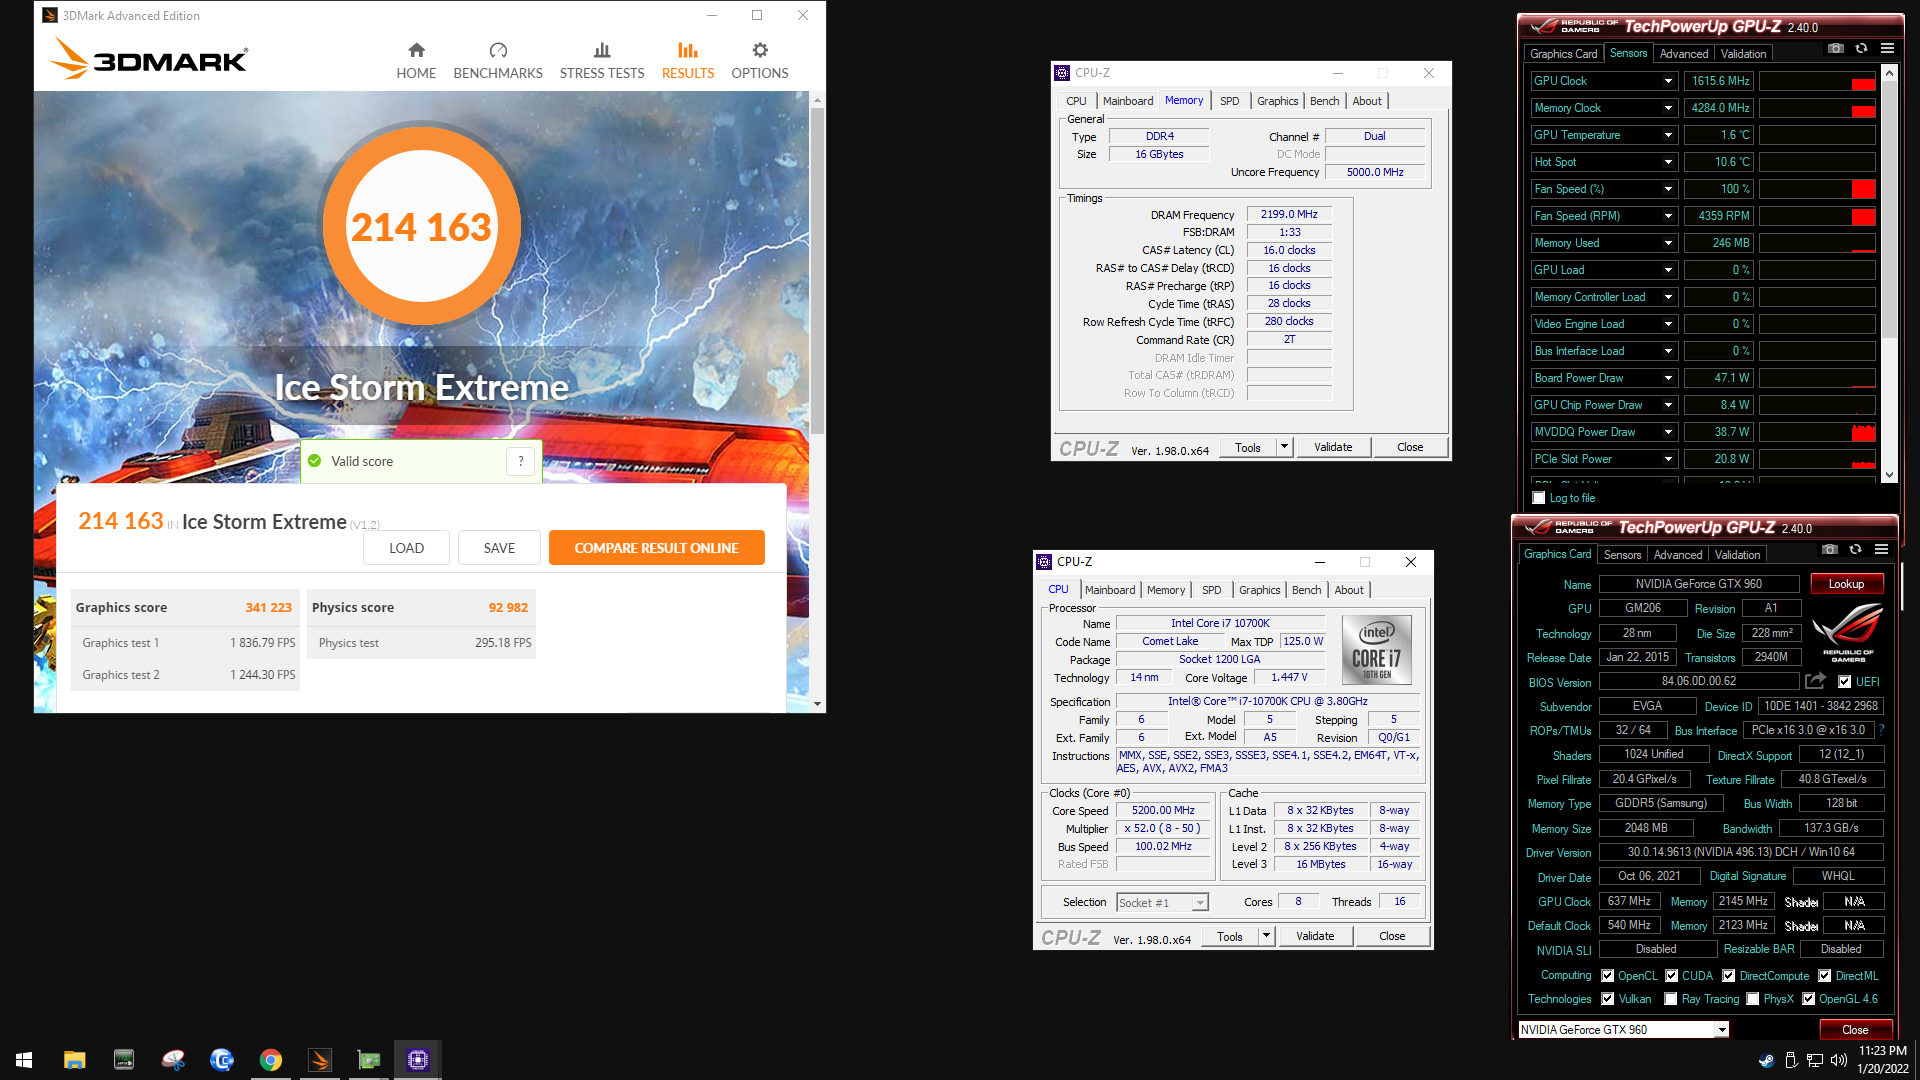This screenshot has height=1080, width=1920.
Task: Click refresh icon in GPU-Z Graphics Card window
Action: tap(1855, 549)
